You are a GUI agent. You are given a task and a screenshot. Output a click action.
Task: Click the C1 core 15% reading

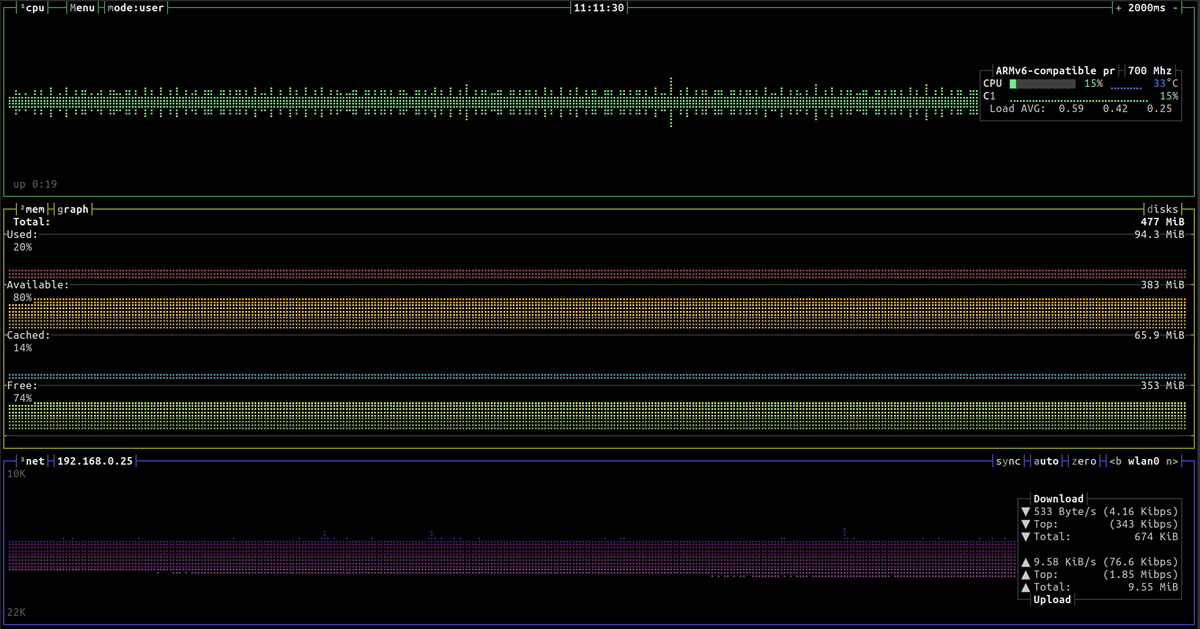[1169, 96]
